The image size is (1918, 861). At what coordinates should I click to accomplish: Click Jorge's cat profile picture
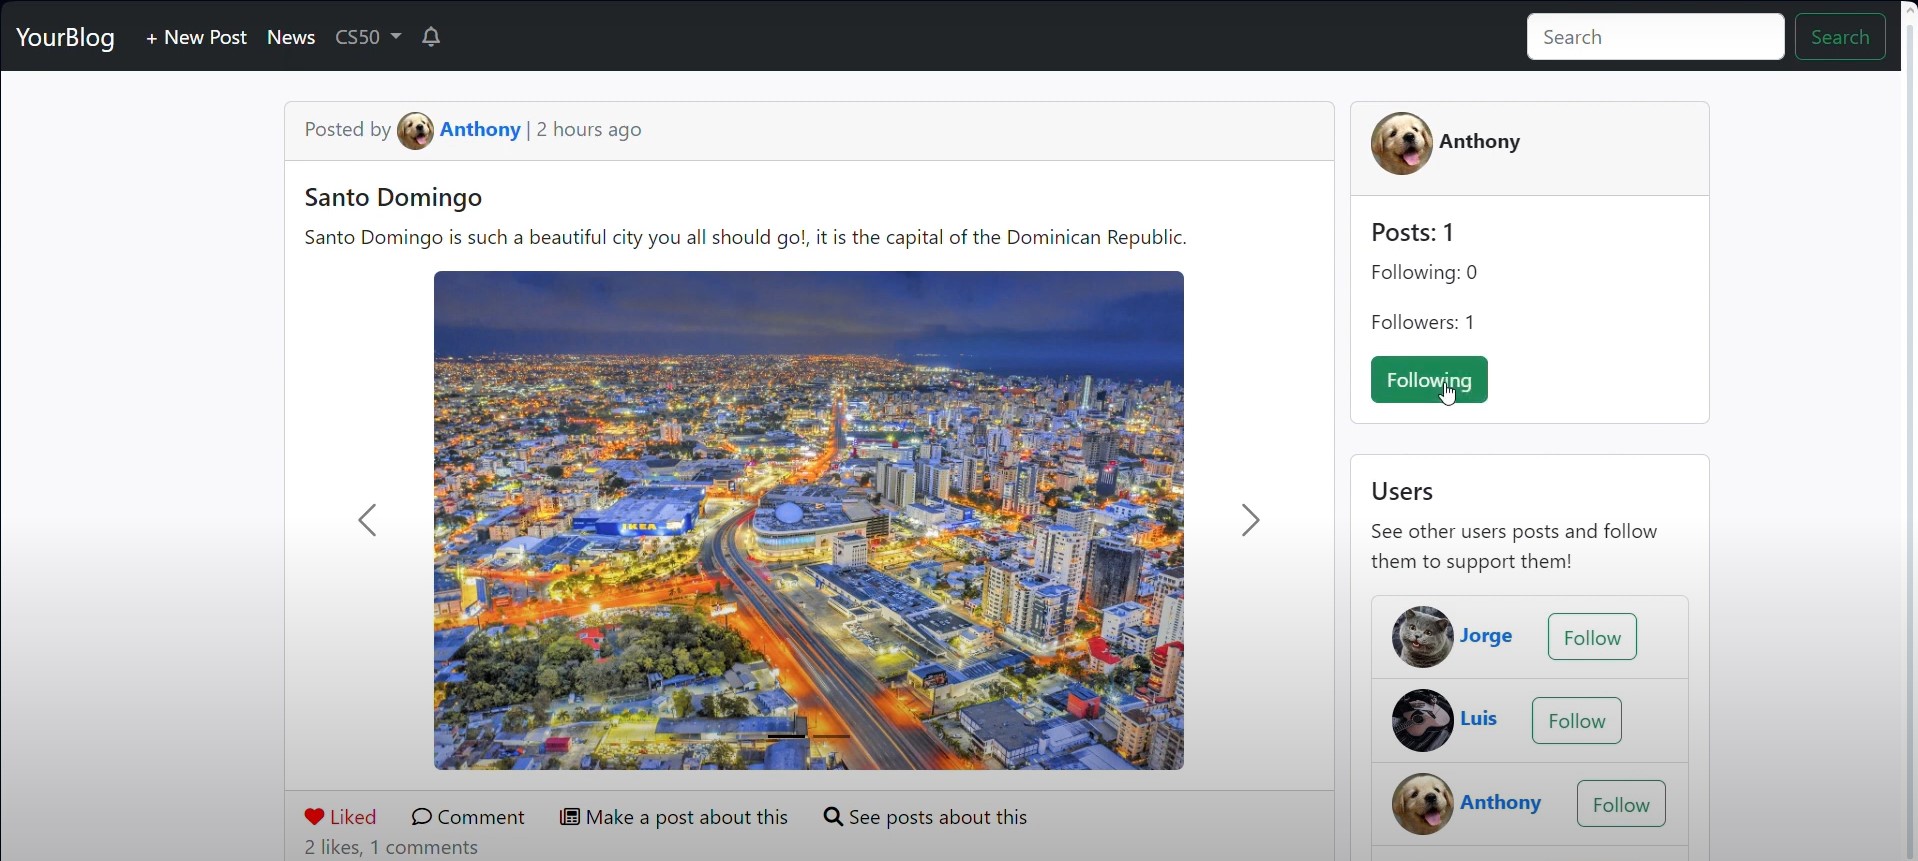pos(1422,637)
